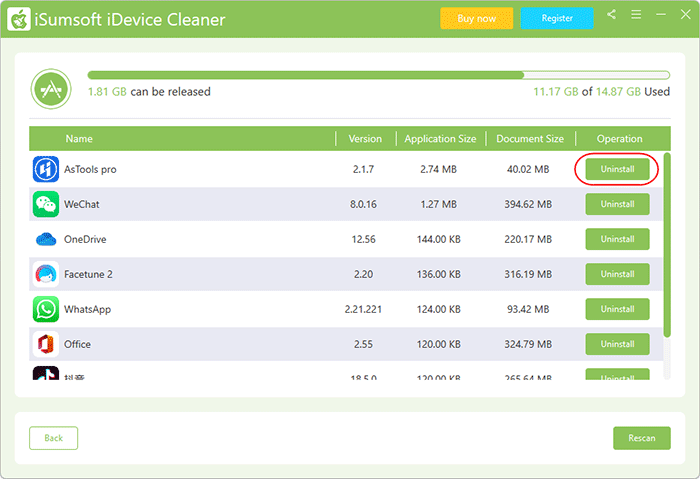Sort by Application Size column header

pyautogui.click(x=440, y=139)
